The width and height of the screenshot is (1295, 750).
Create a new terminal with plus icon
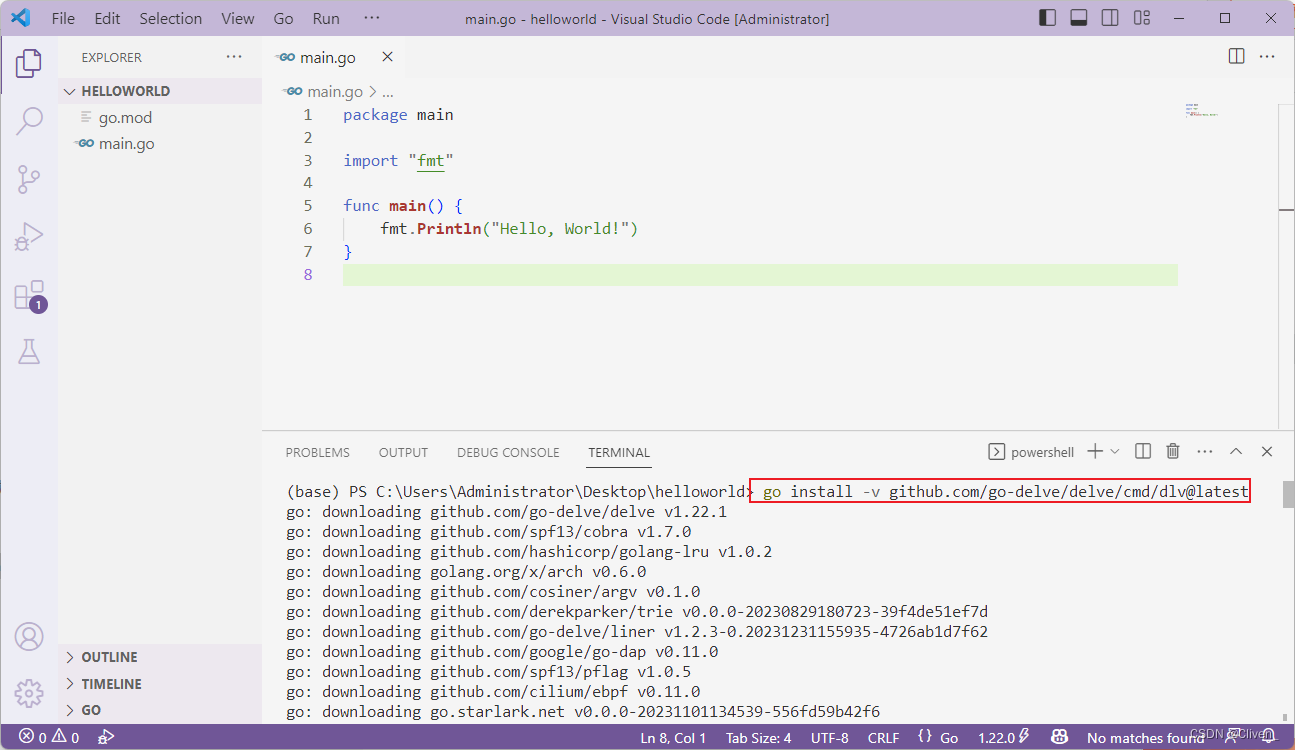tap(1095, 452)
